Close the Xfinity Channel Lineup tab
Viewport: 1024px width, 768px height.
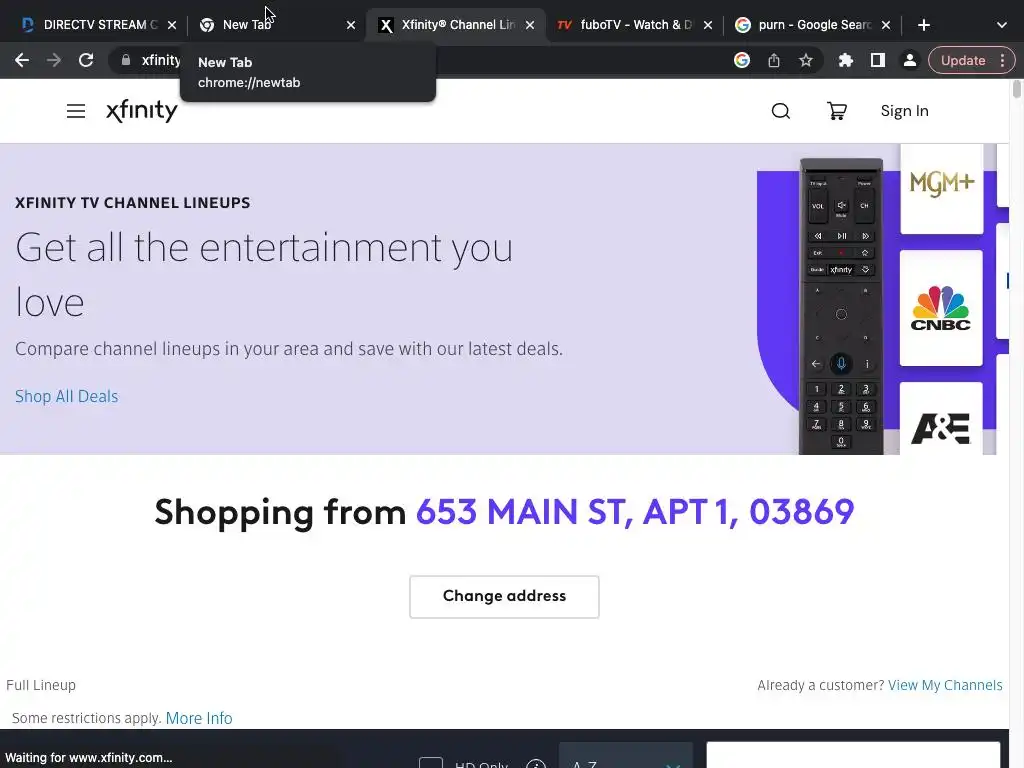(x=530, y=25)
